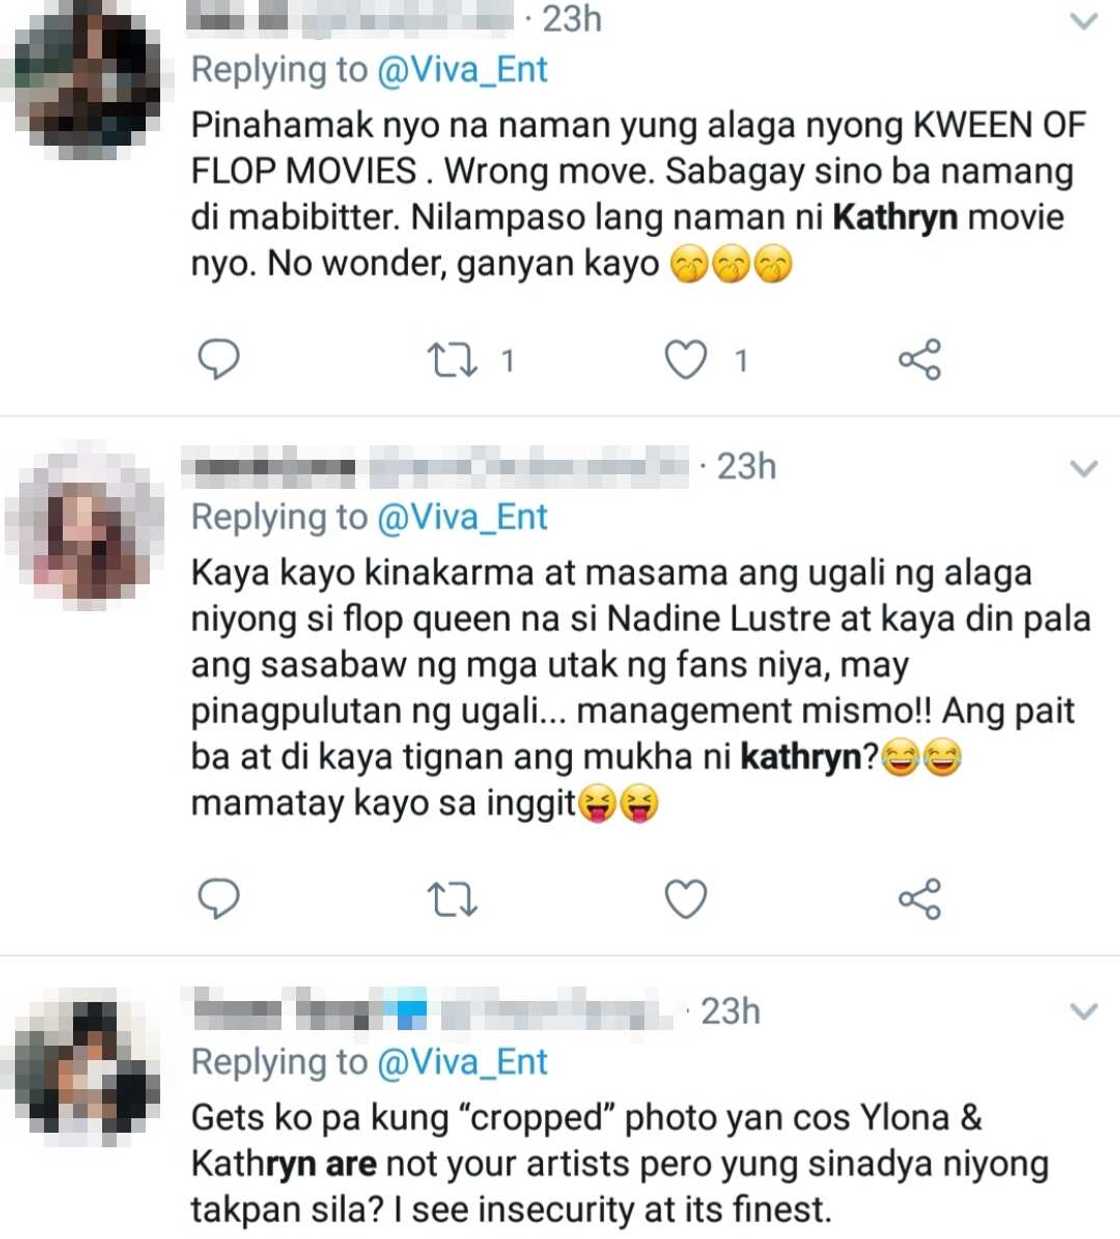Like the KWEEN OF FLOP MOVIES tweet
Viewport: 1120px width, 1239px height.
pyautogui.click(x=686, y=359)
